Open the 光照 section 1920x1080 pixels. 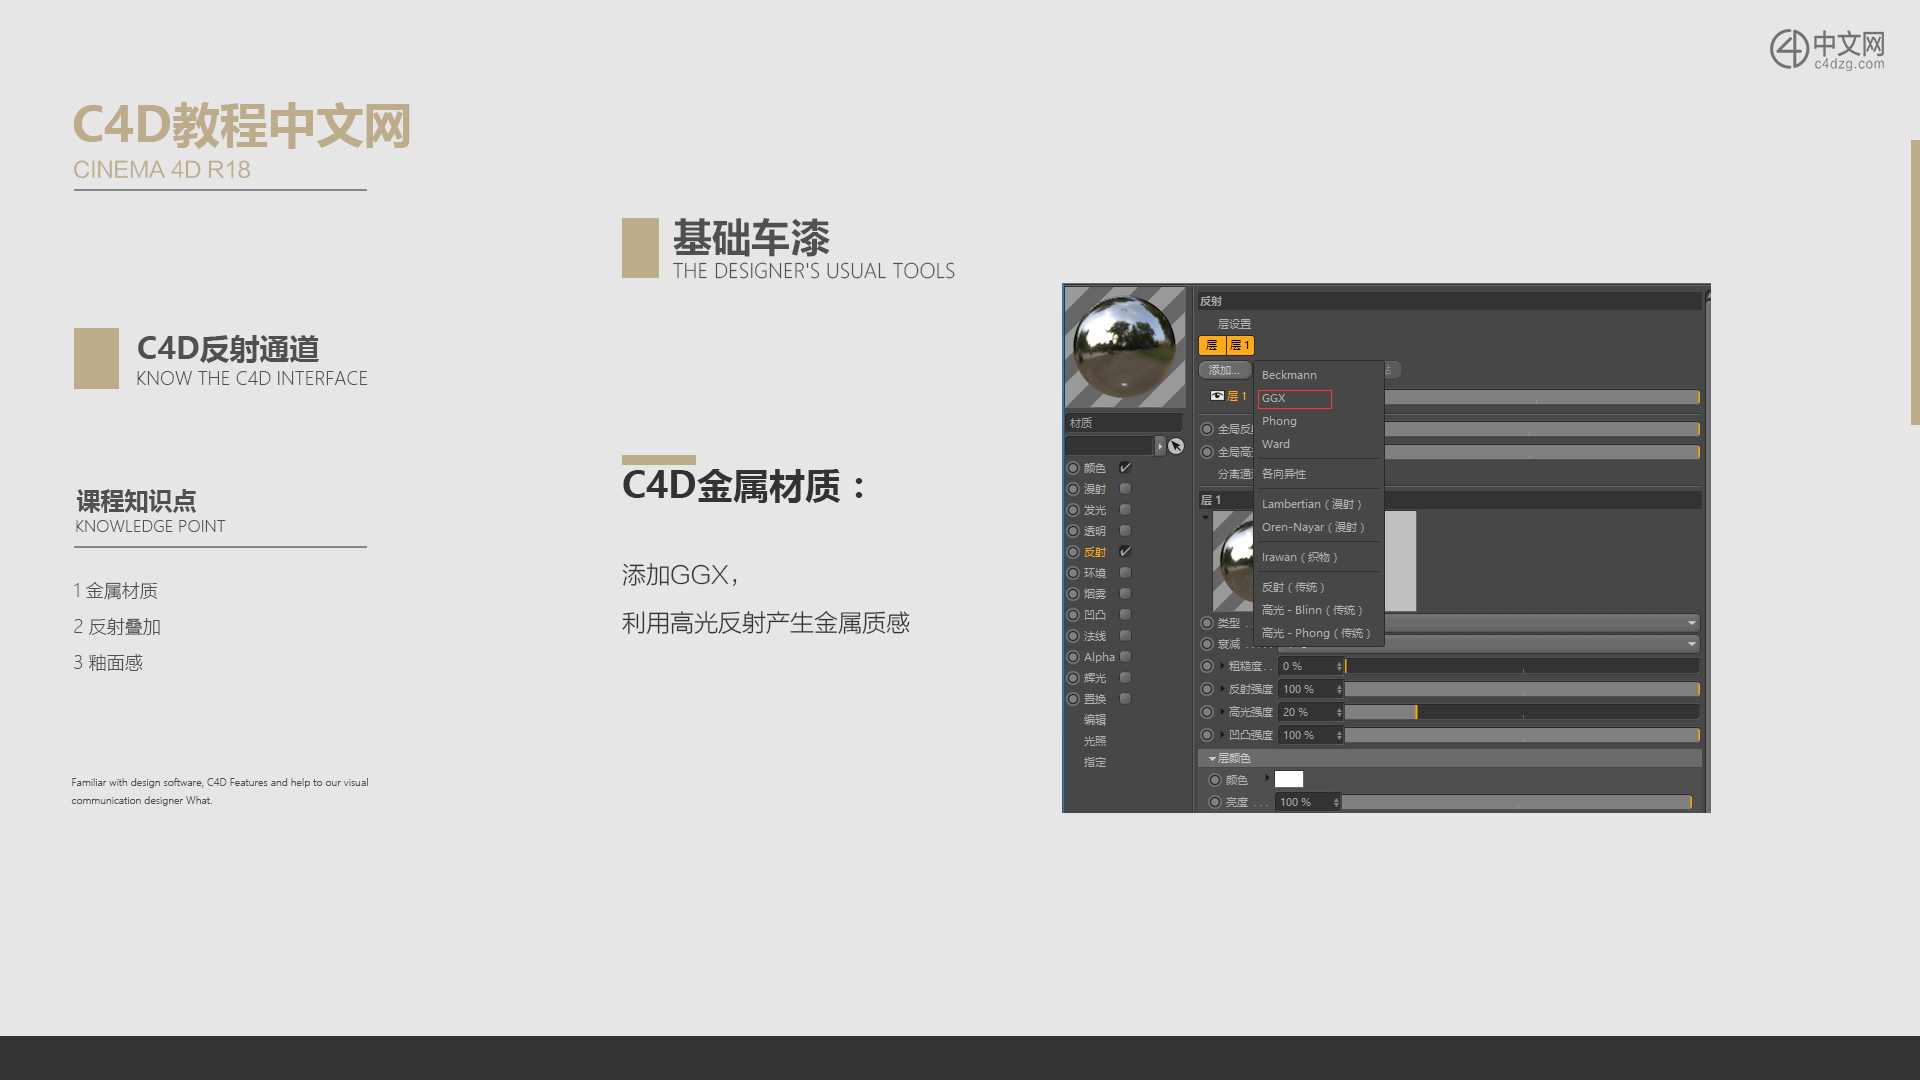point(1095,741)
